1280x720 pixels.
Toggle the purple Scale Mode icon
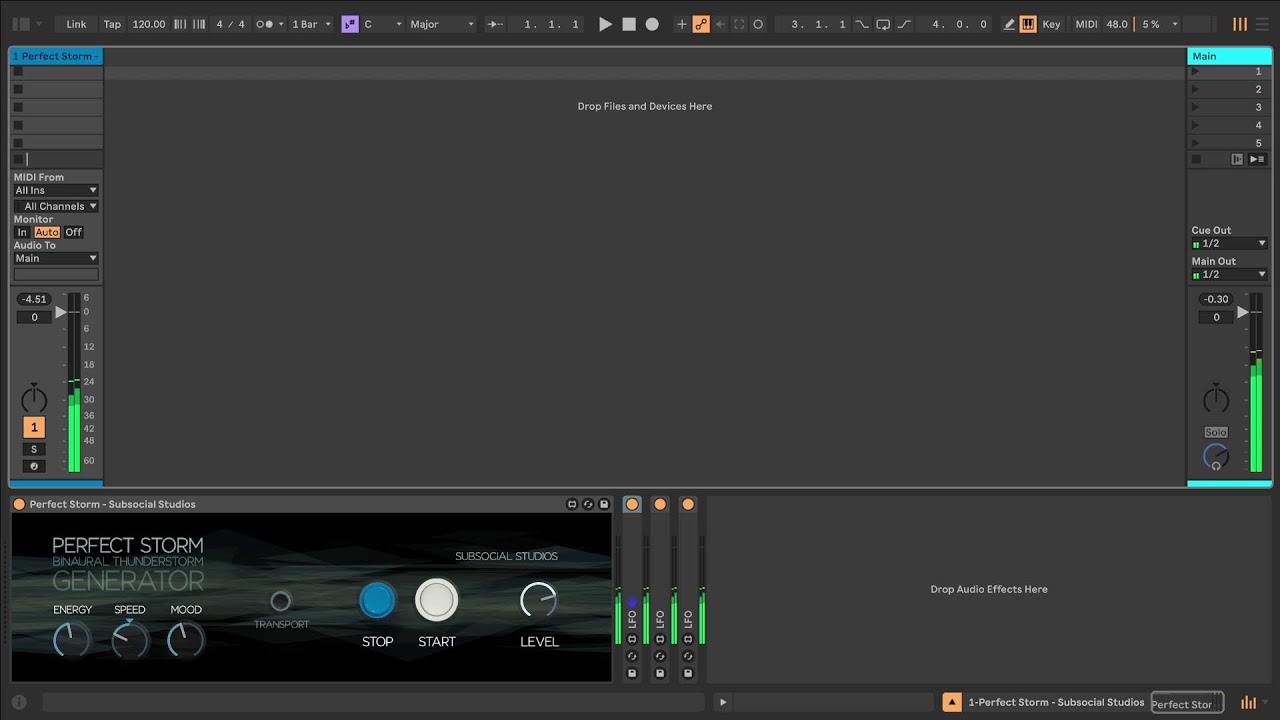pos(349,24)
